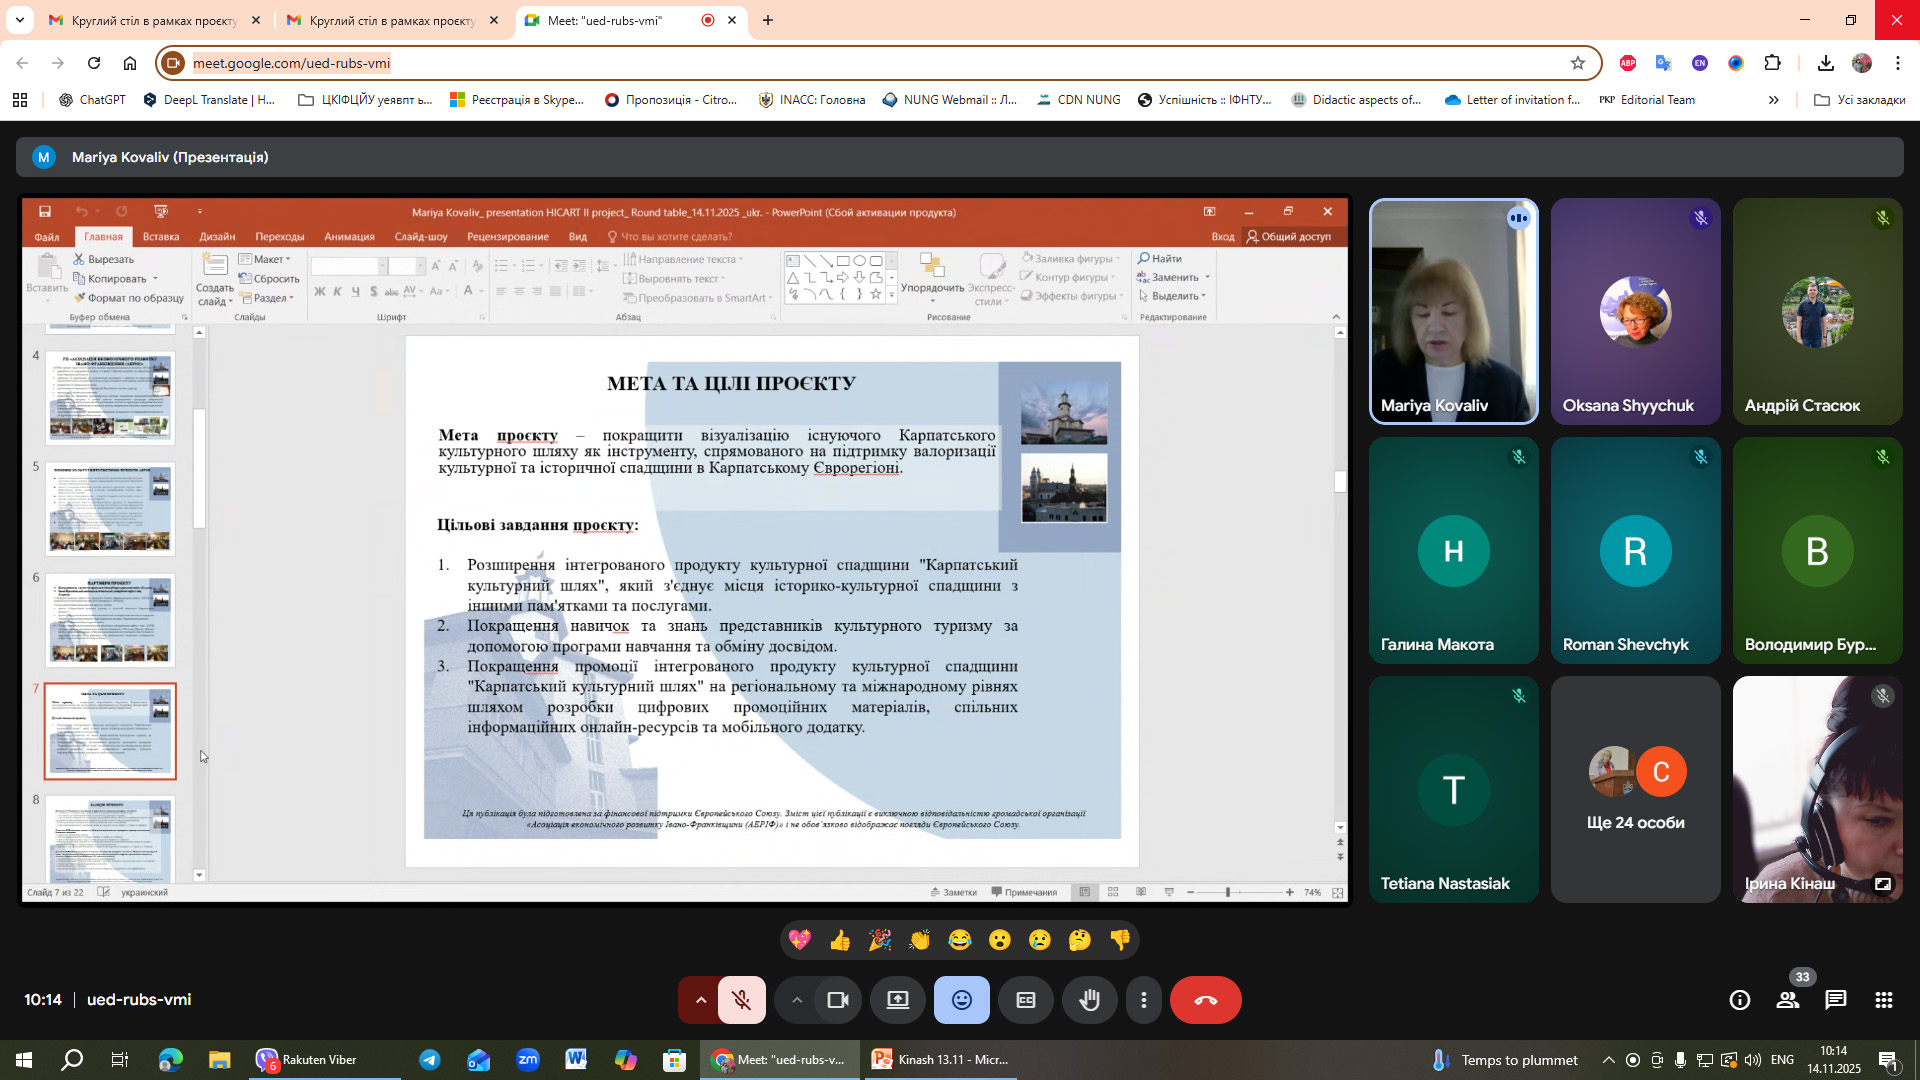Raise hand in the meeting

[1090, 1000]
